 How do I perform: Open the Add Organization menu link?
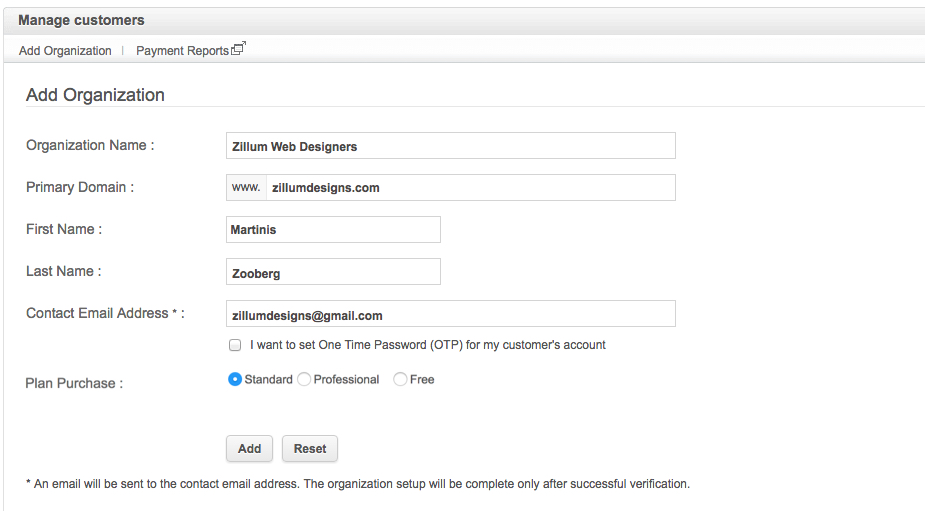(65, 51)
